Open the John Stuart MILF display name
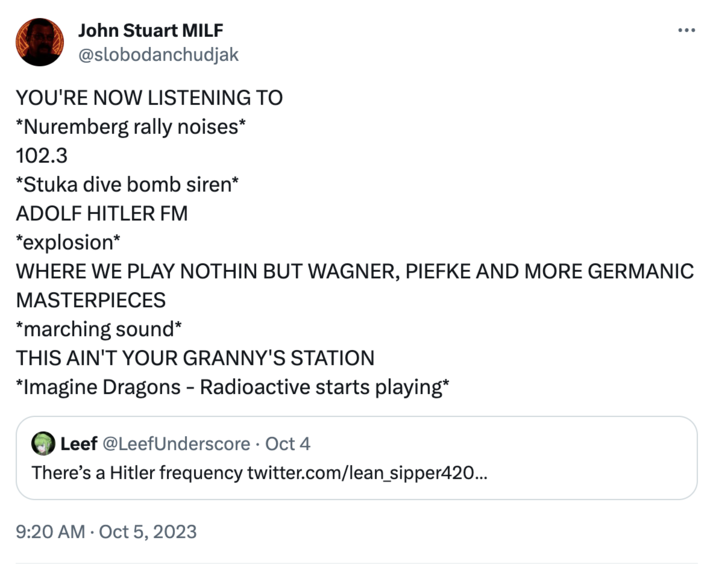This screenshot has width=716, height=564. coord(150,30)
